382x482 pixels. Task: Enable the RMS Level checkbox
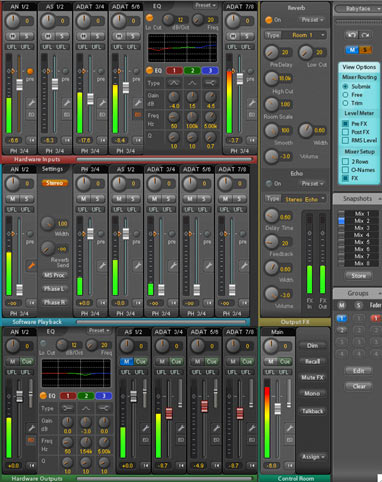tap(345, 141)
